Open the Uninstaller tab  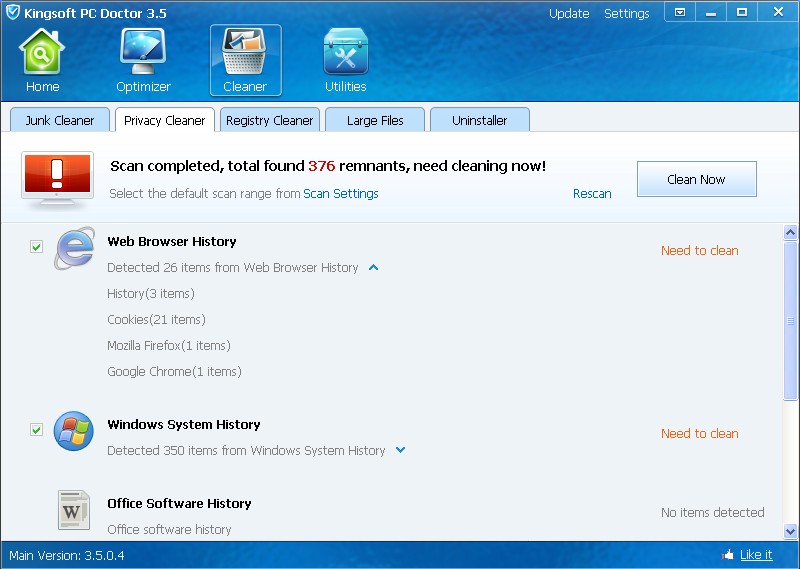pyautogui.click(x=480, y=120)
